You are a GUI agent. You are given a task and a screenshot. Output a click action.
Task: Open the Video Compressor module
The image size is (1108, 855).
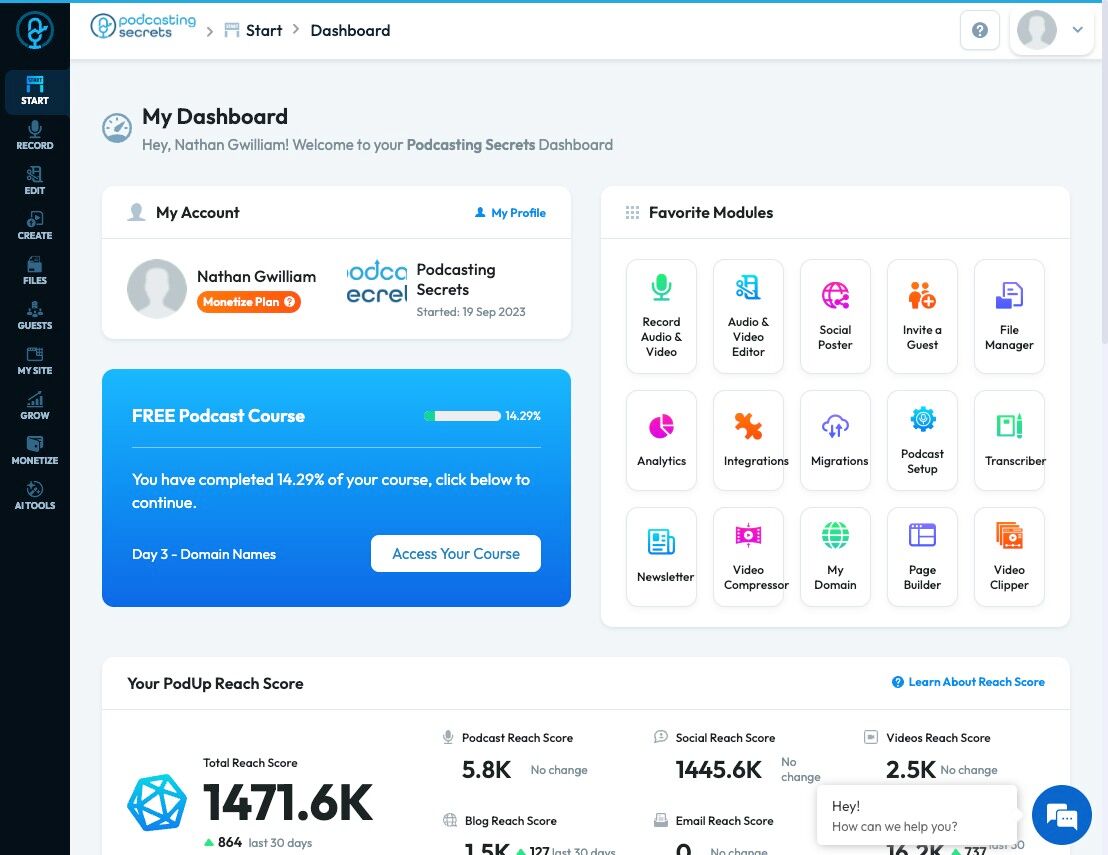pos(748,557)
